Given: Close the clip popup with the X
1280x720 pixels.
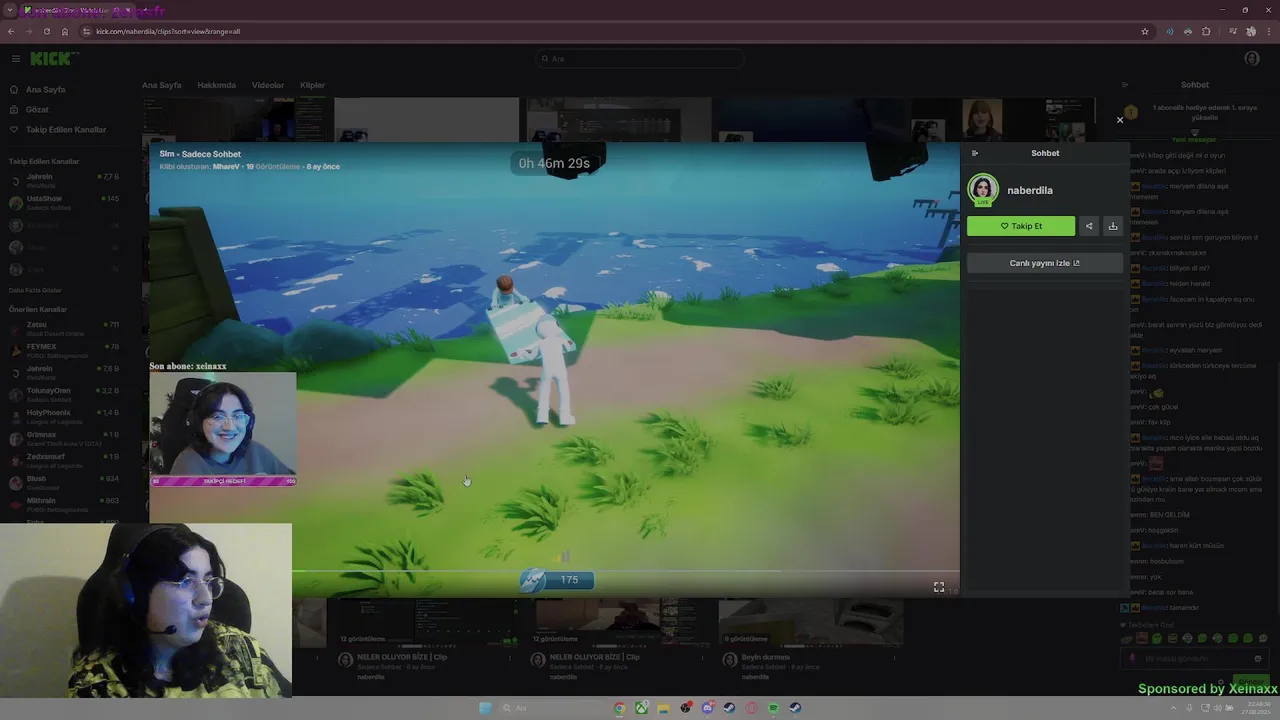Looking at the screenshot, I should click(x=1120, y=120).
